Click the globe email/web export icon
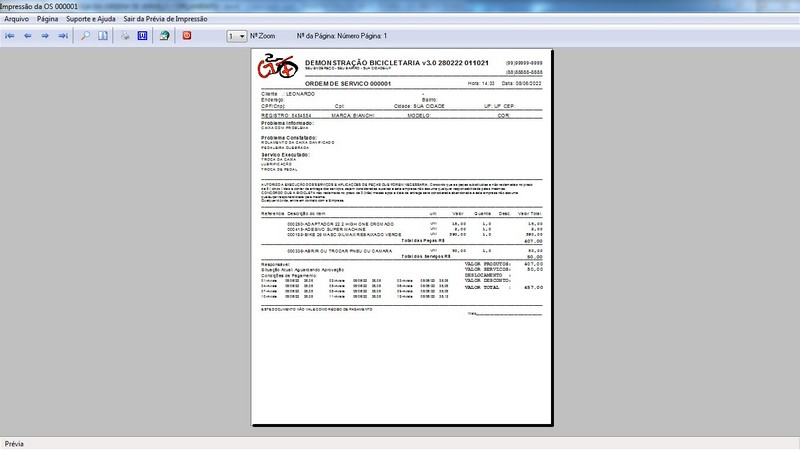800x450 pixels. tap(164, 36)
